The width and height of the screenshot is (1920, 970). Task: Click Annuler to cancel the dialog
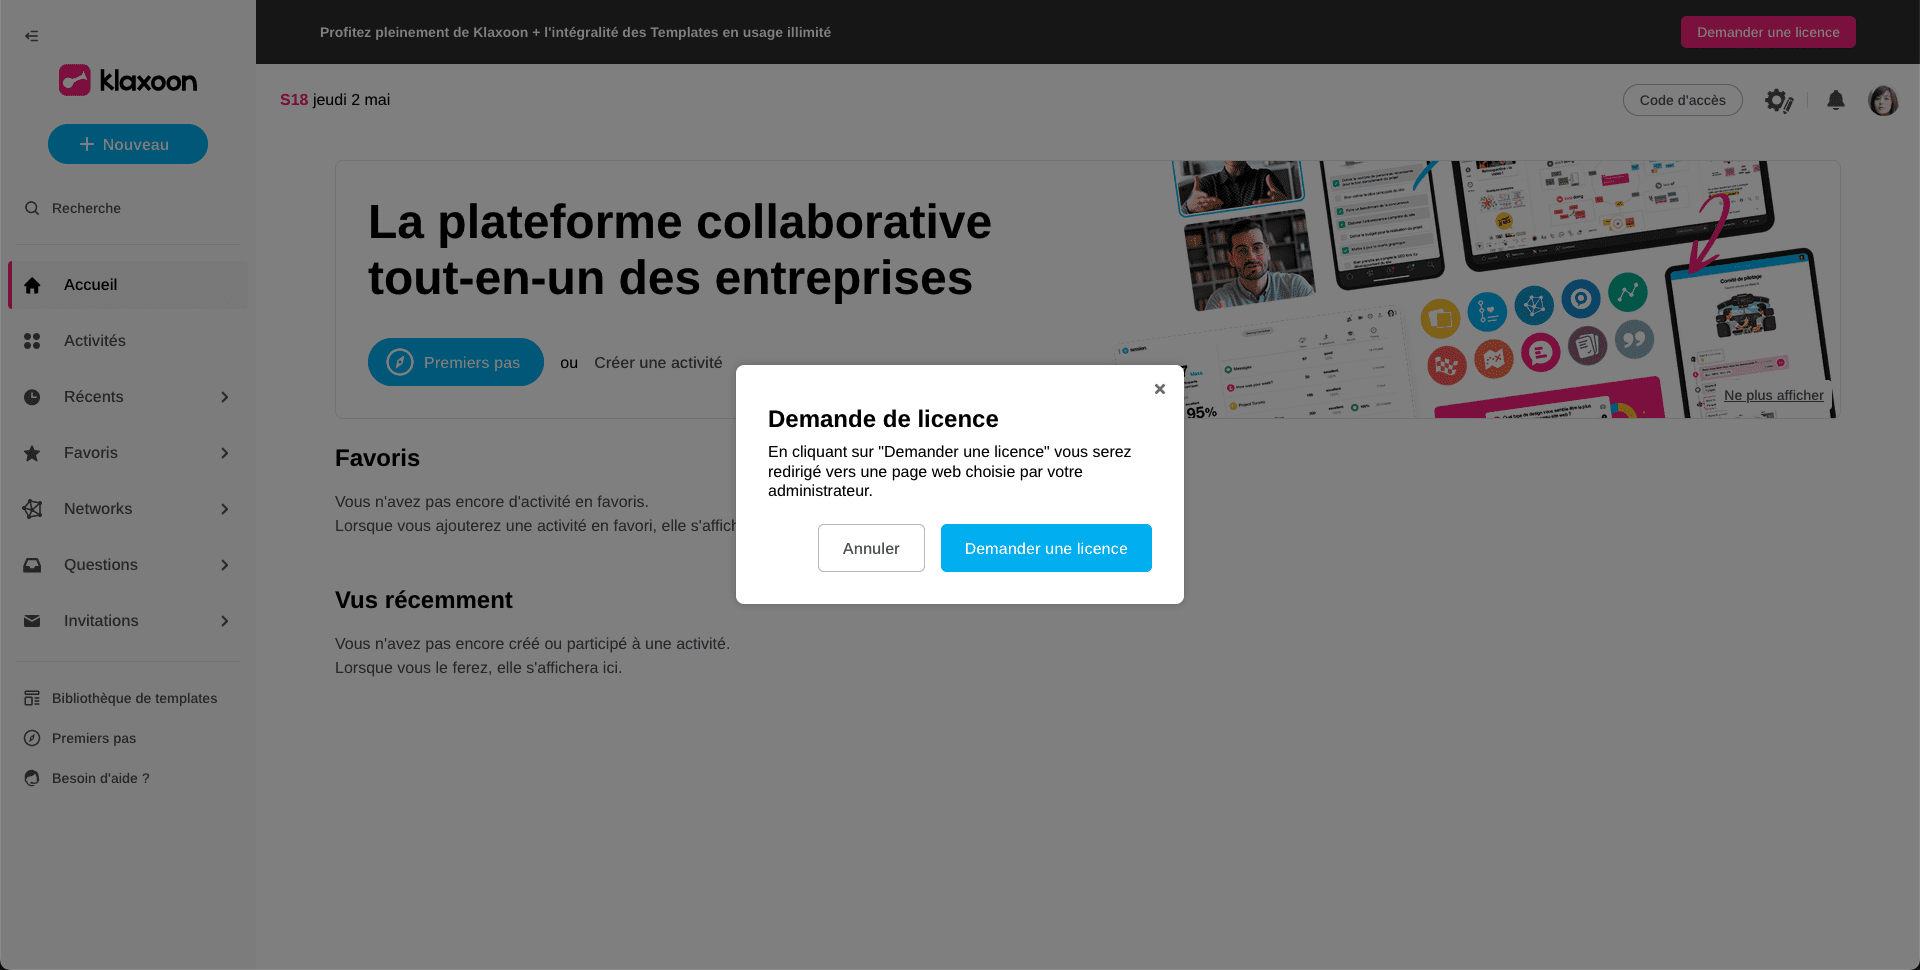tap(870, 548)
